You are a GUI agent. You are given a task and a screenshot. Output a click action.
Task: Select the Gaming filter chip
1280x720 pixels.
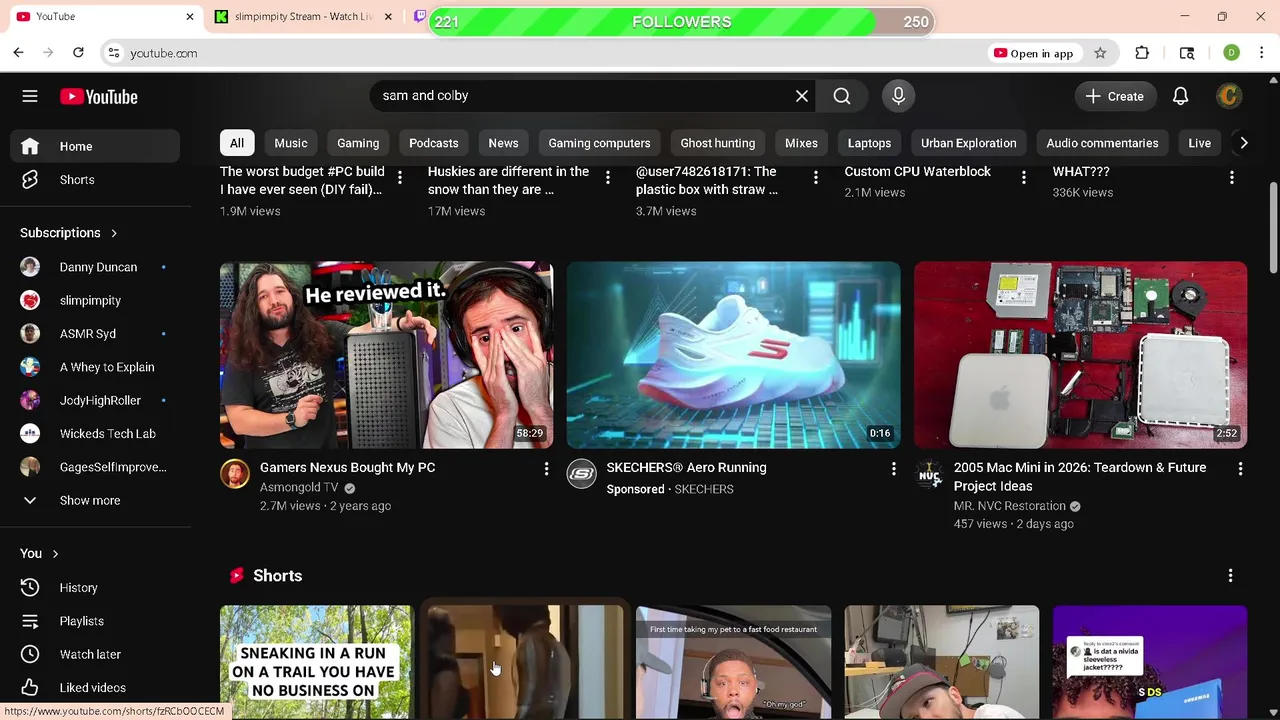[x=358, y=143]
